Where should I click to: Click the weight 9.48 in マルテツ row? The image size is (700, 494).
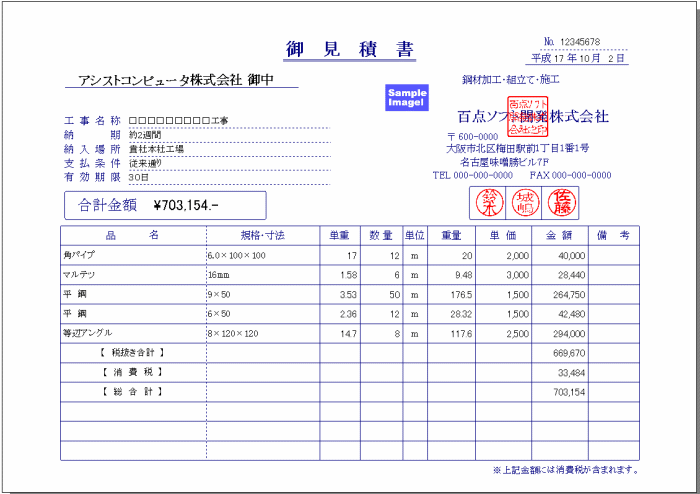click(x=463, y=275)
